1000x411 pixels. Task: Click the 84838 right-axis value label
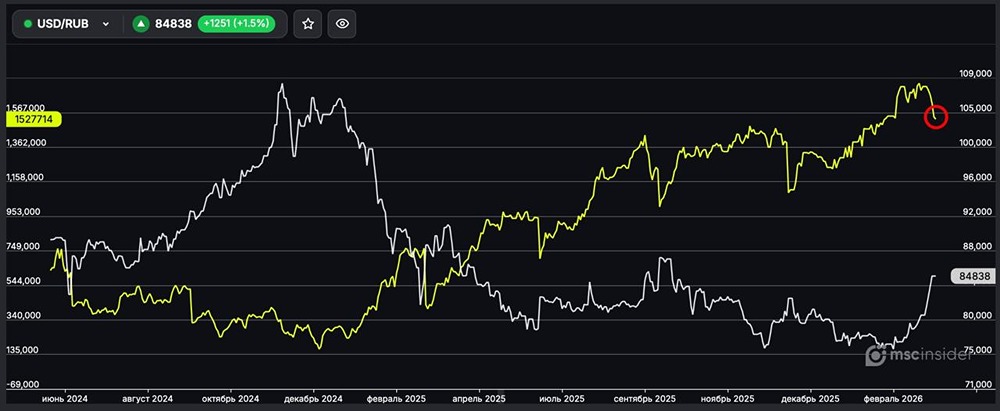pos(973,276)
